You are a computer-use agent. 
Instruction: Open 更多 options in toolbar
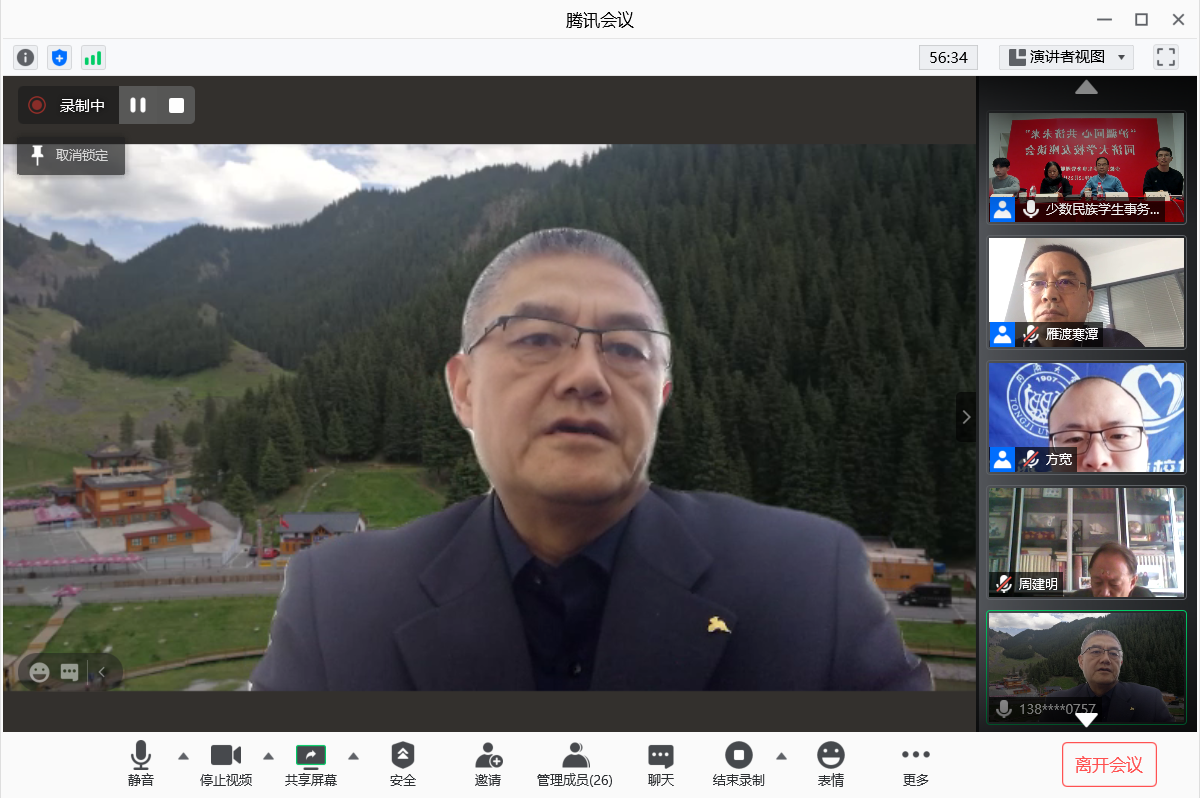[x=915, y=764]
